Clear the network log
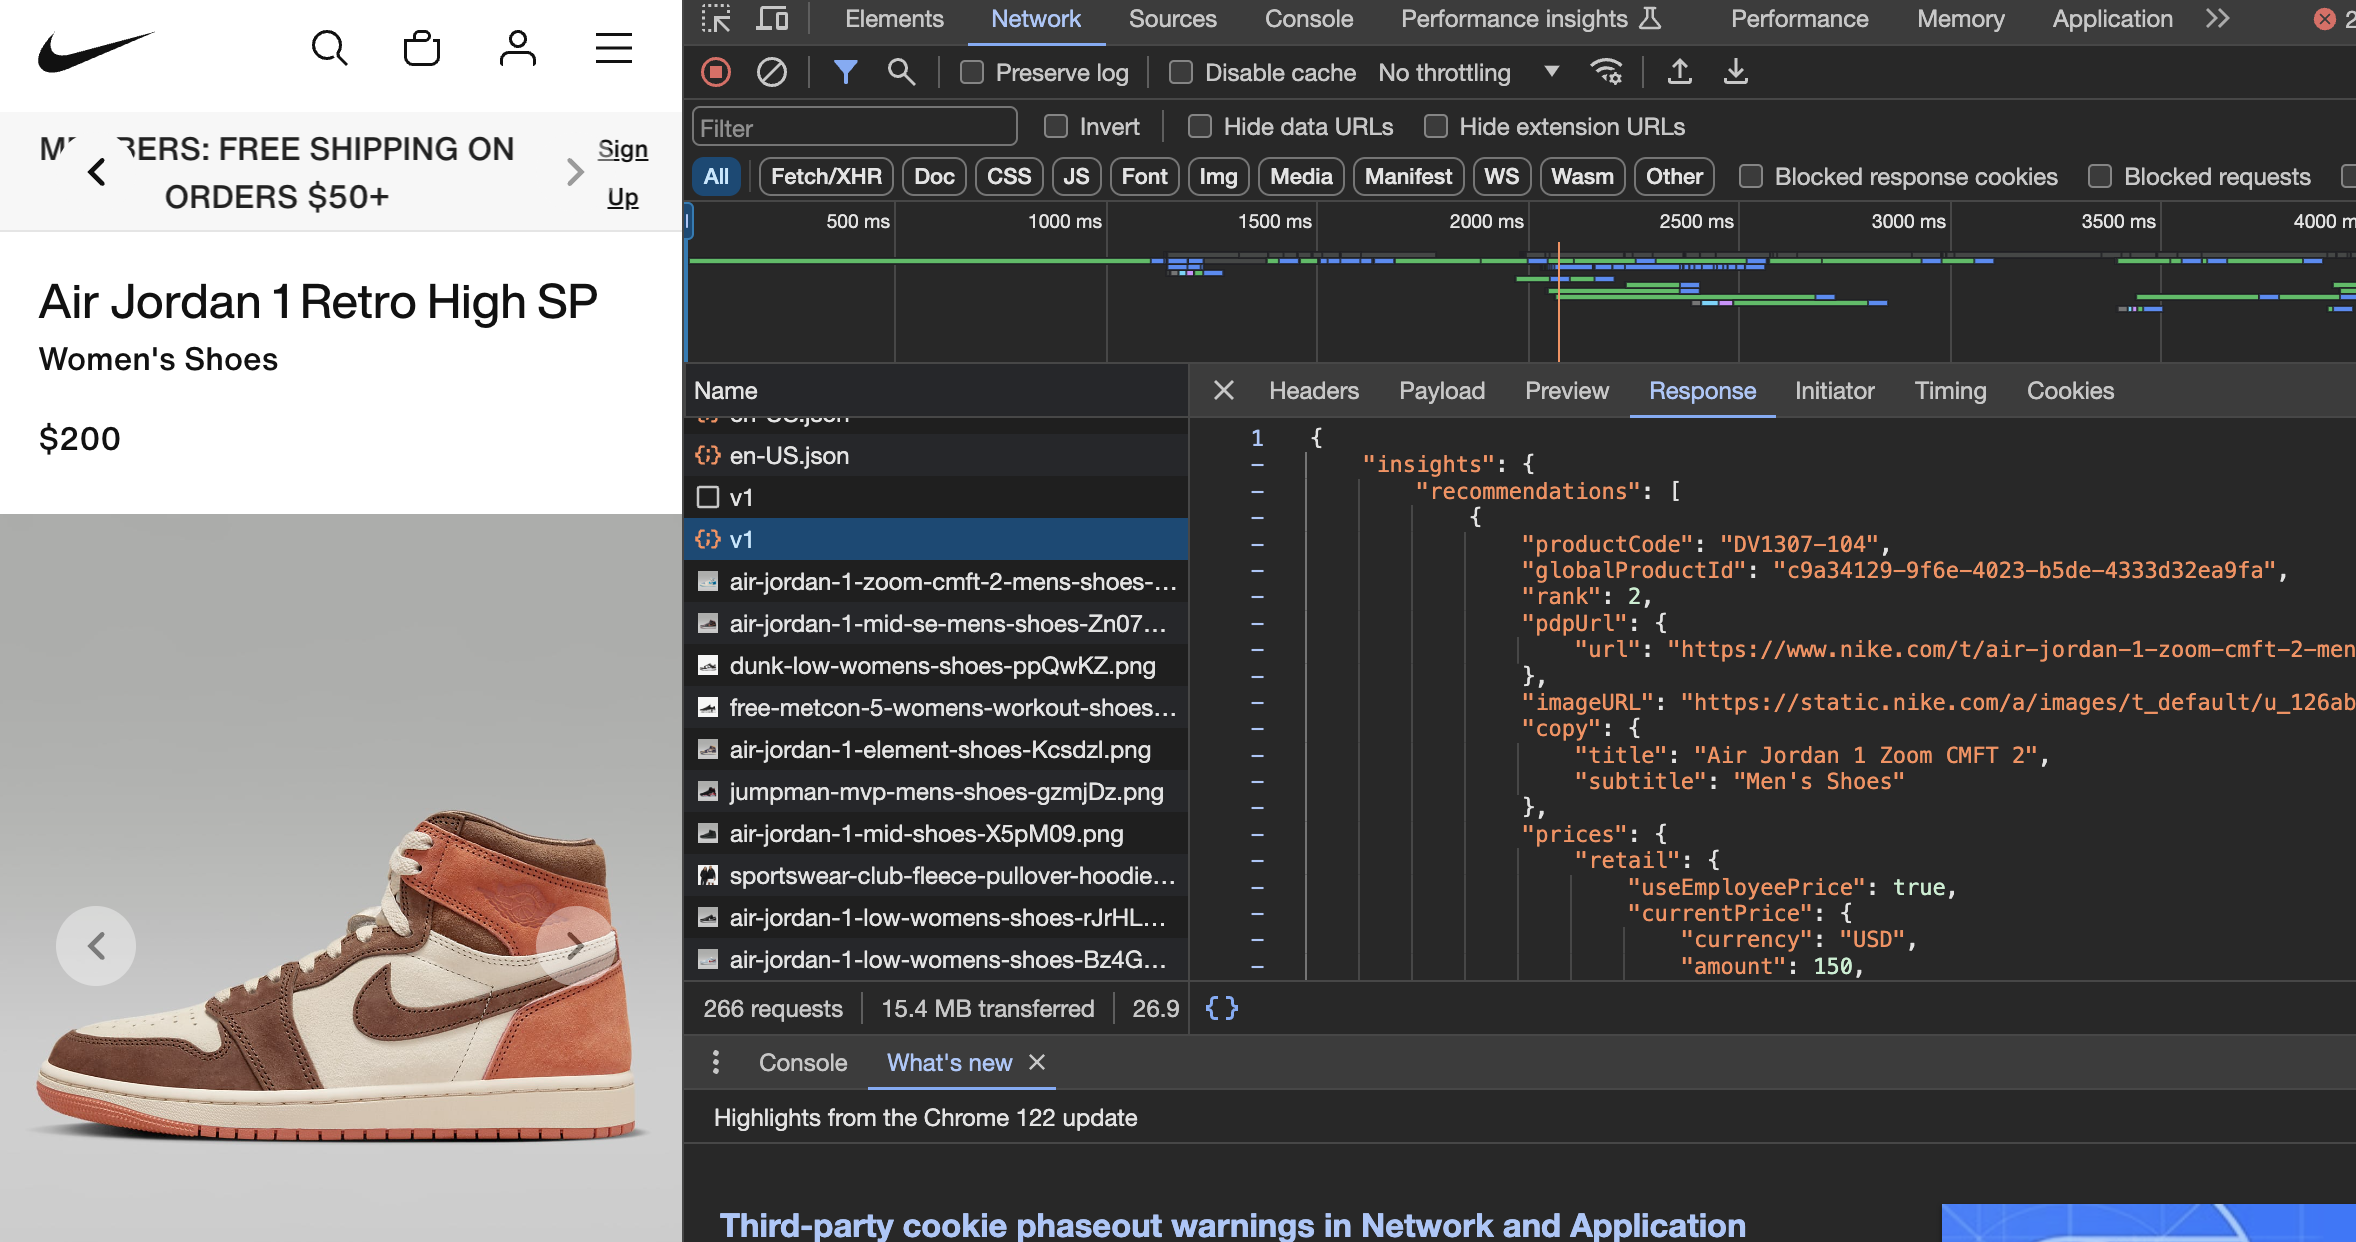Image resolution: width=2356 pixels, height=1242 pixels. [x=771, y=72]
